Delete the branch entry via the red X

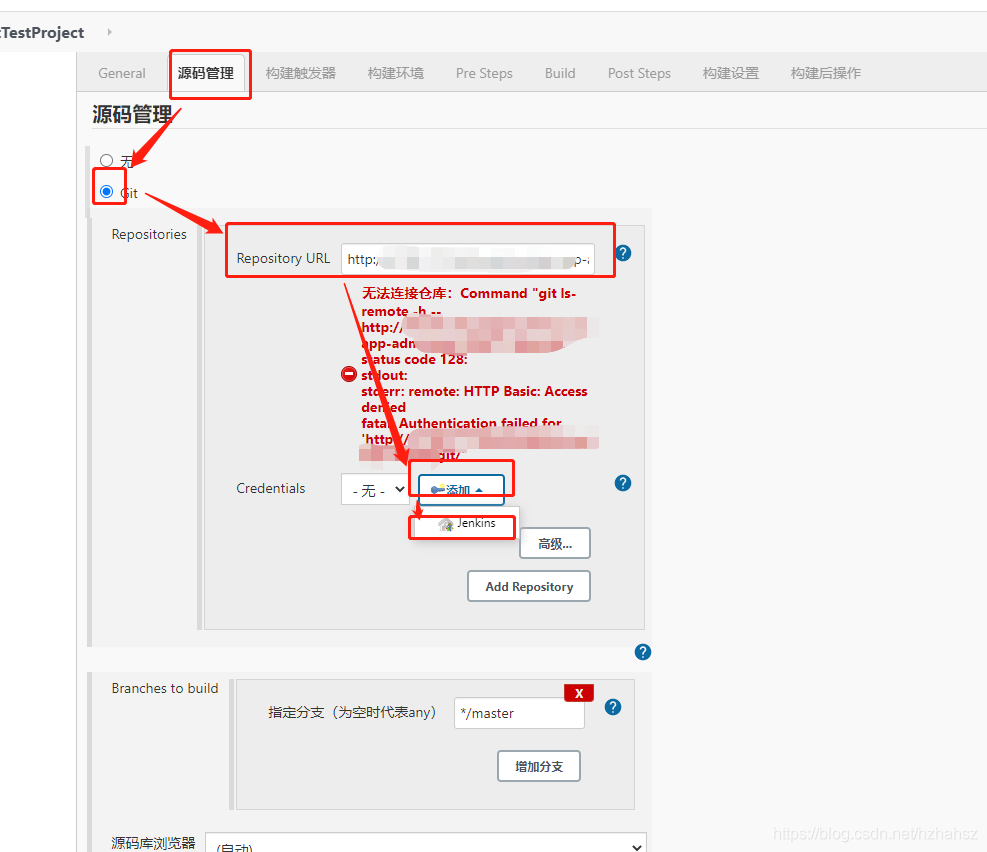coord(578,692)
